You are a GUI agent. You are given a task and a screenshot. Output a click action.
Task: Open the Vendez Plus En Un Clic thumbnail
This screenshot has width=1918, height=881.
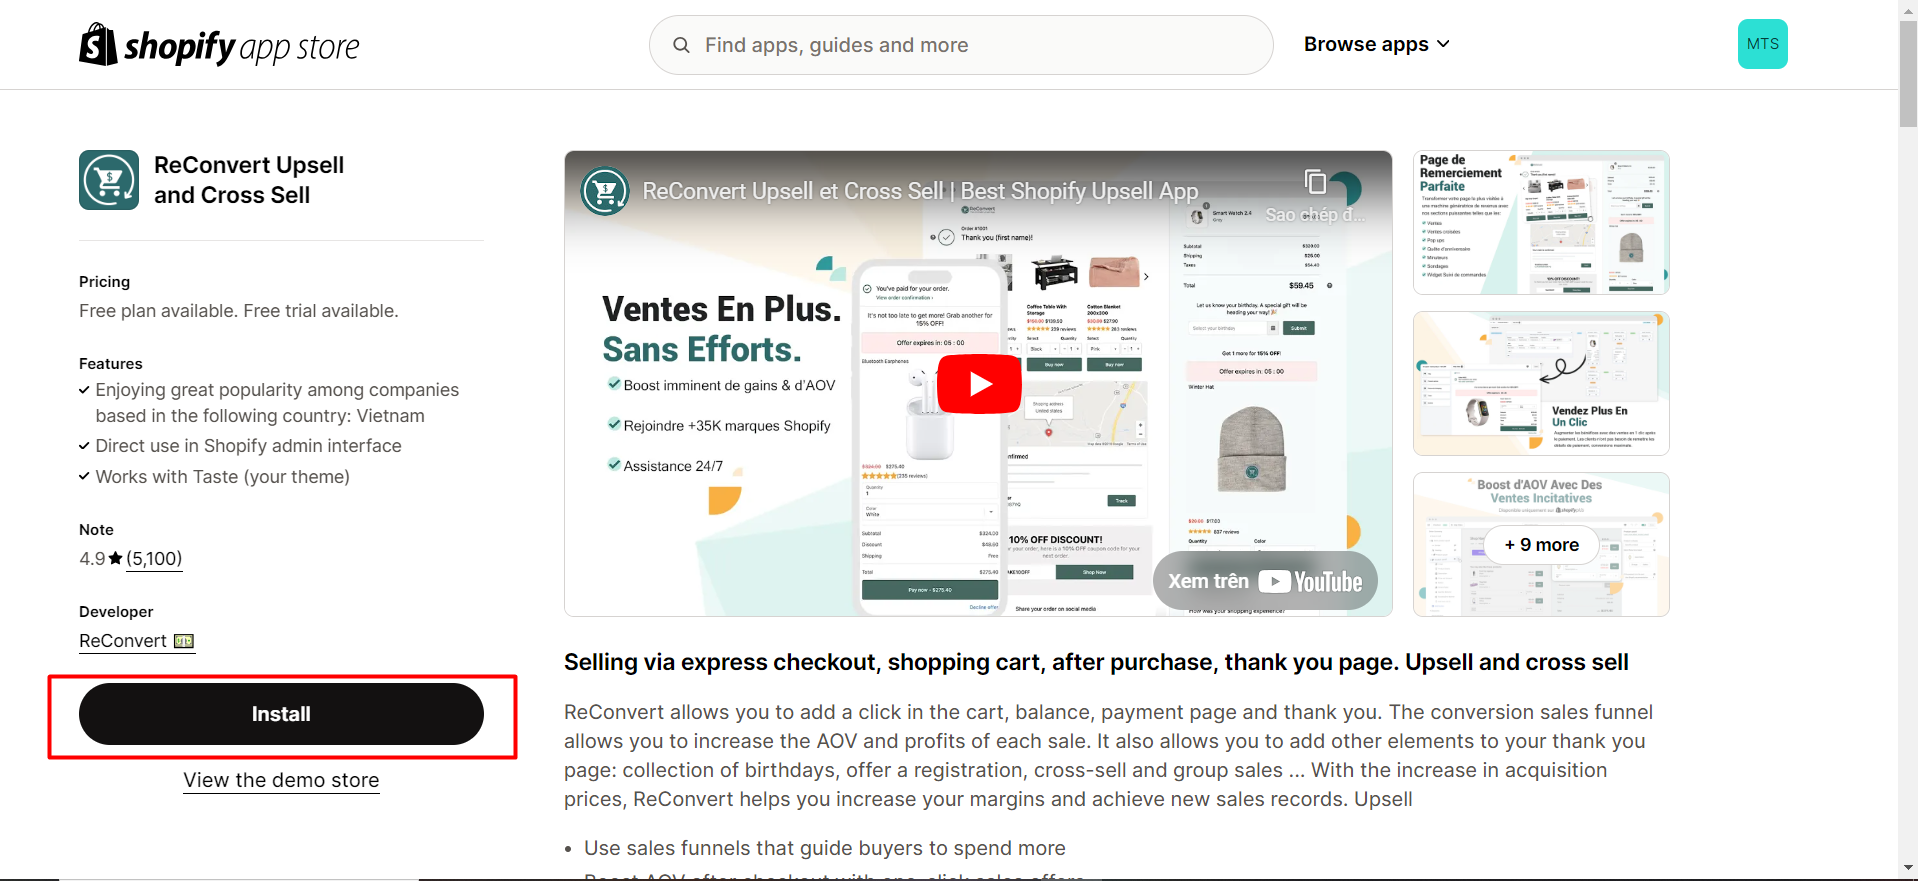point(1541,383)
